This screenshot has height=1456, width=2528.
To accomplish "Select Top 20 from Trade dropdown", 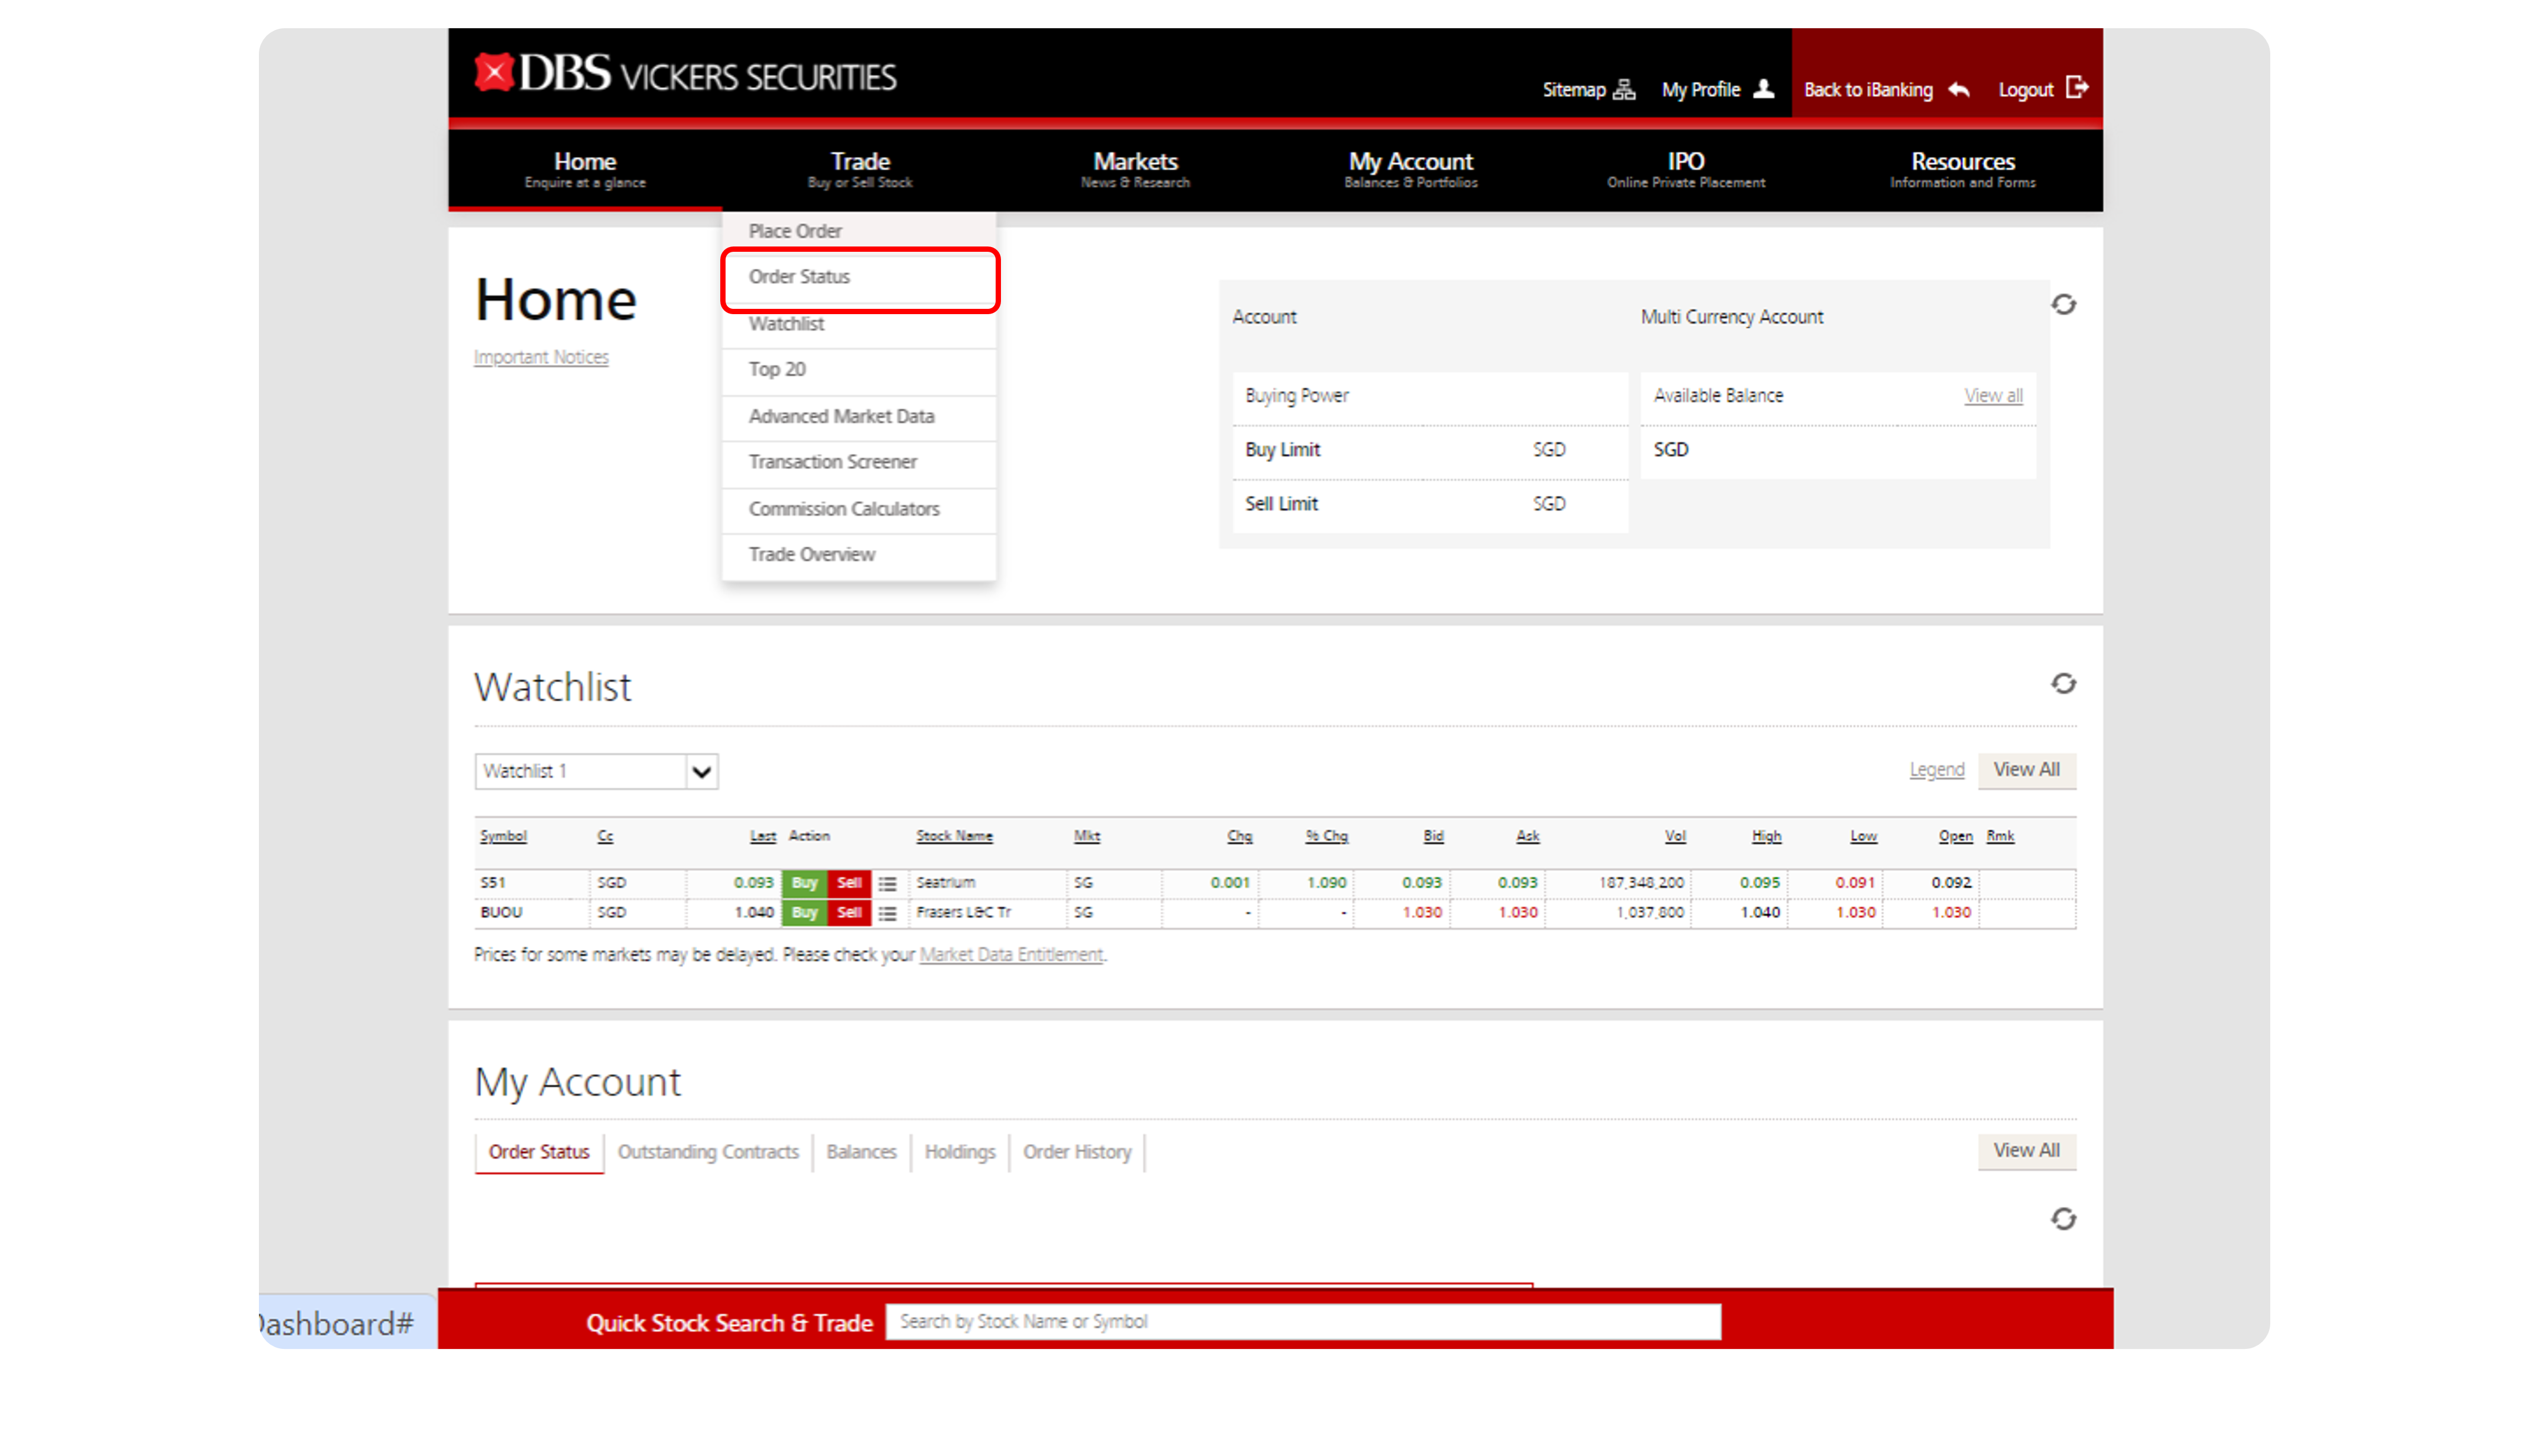I will pyautogui.click(x=859, y=370).
